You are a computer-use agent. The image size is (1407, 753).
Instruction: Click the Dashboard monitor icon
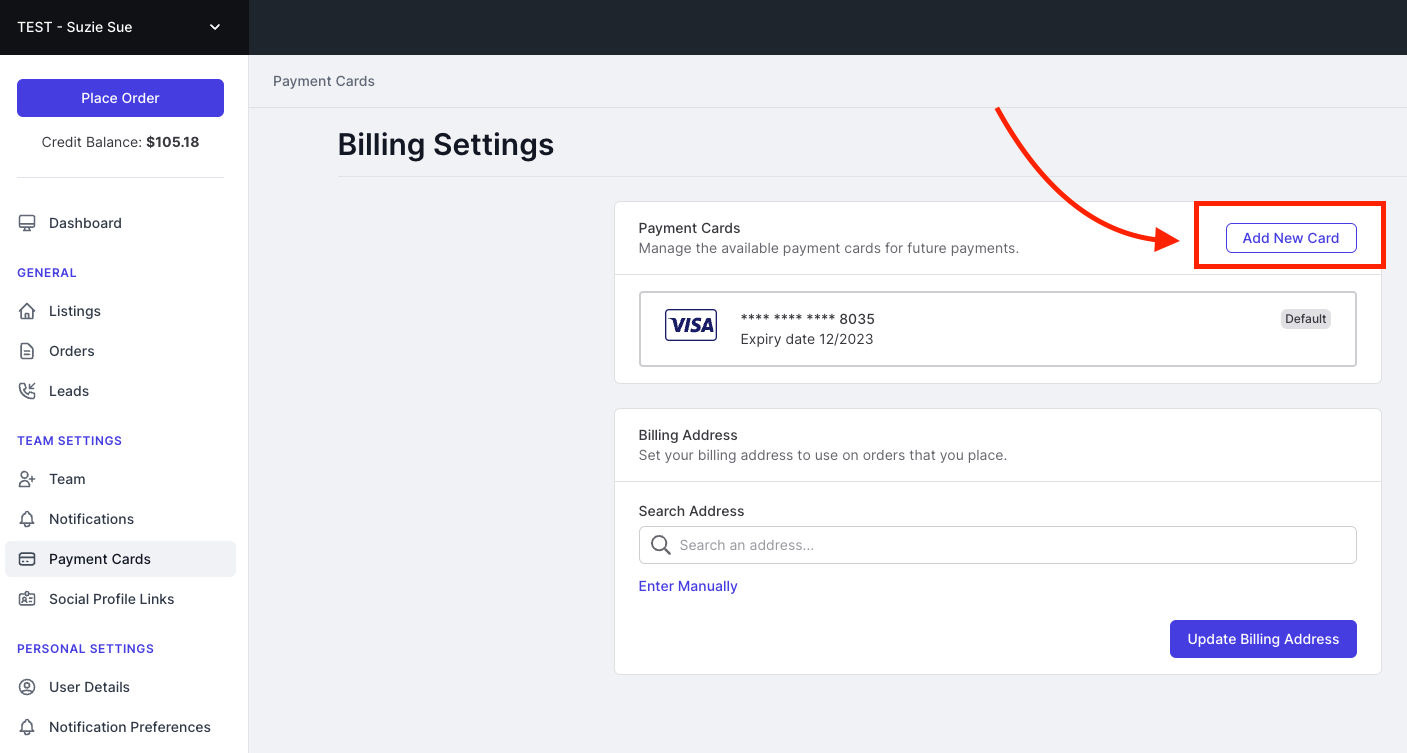(27, 223)
